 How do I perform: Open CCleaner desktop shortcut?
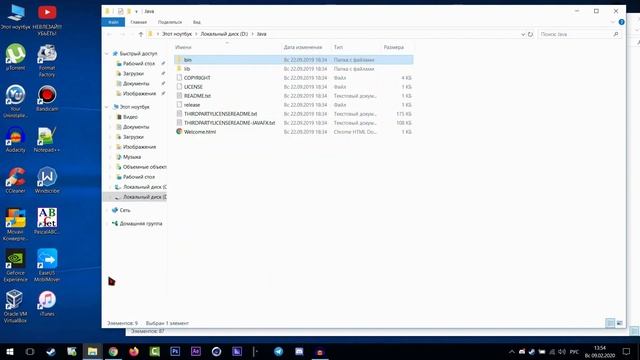(x=16, y=180)
